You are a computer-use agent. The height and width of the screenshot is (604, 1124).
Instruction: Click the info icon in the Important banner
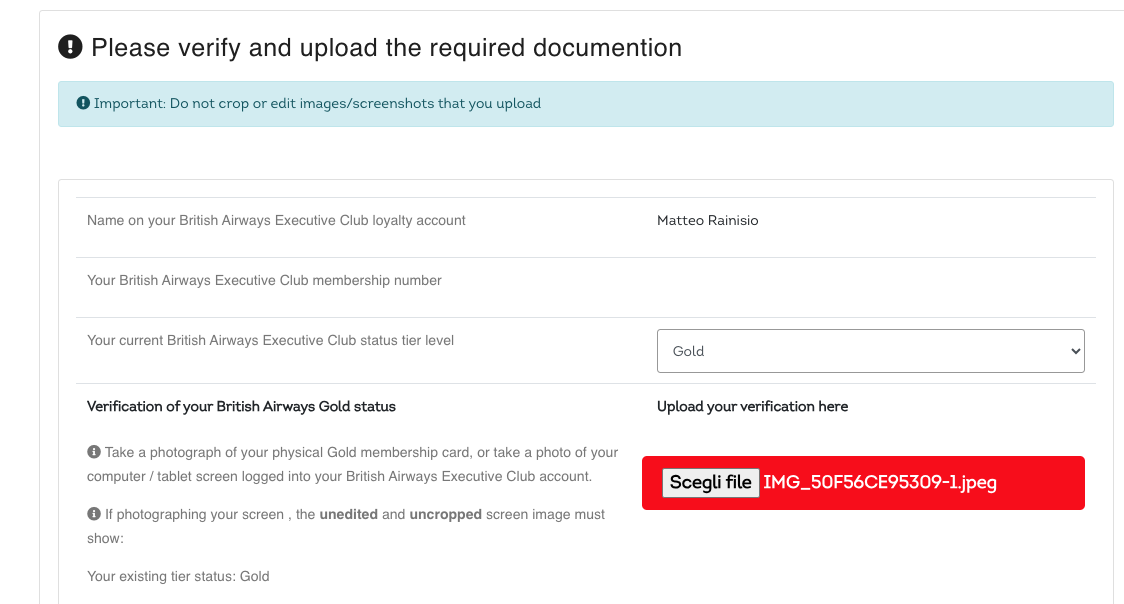coord(83,103)
